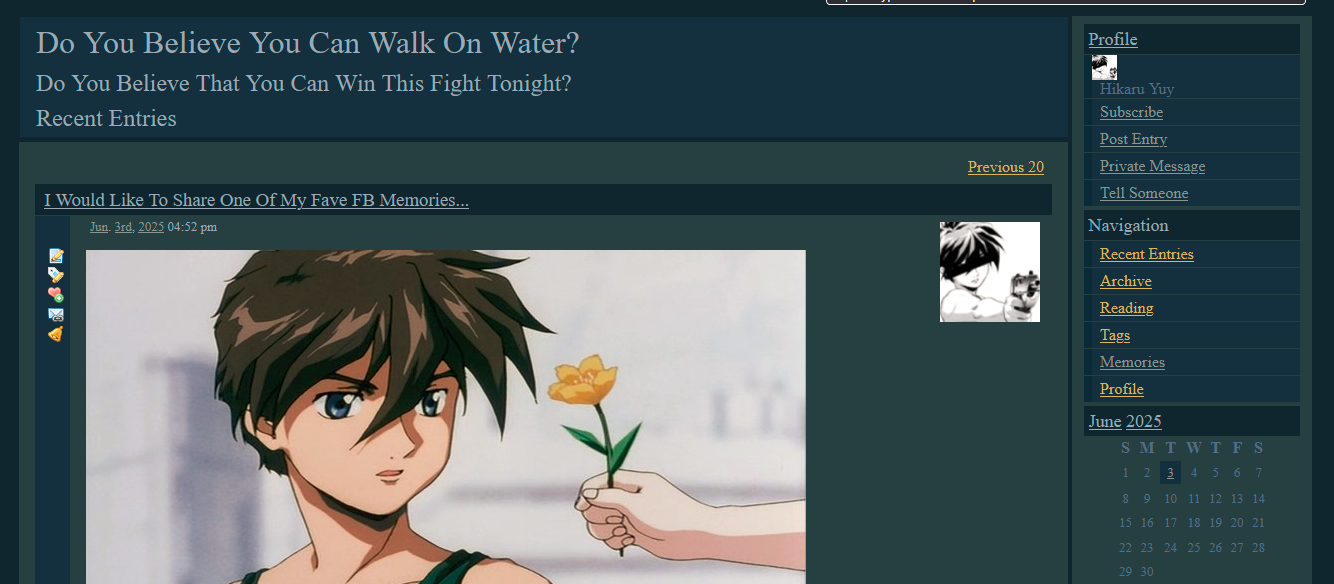Open Reading in Navigation menu
1334x584 pixels.
coord(1126,308)
